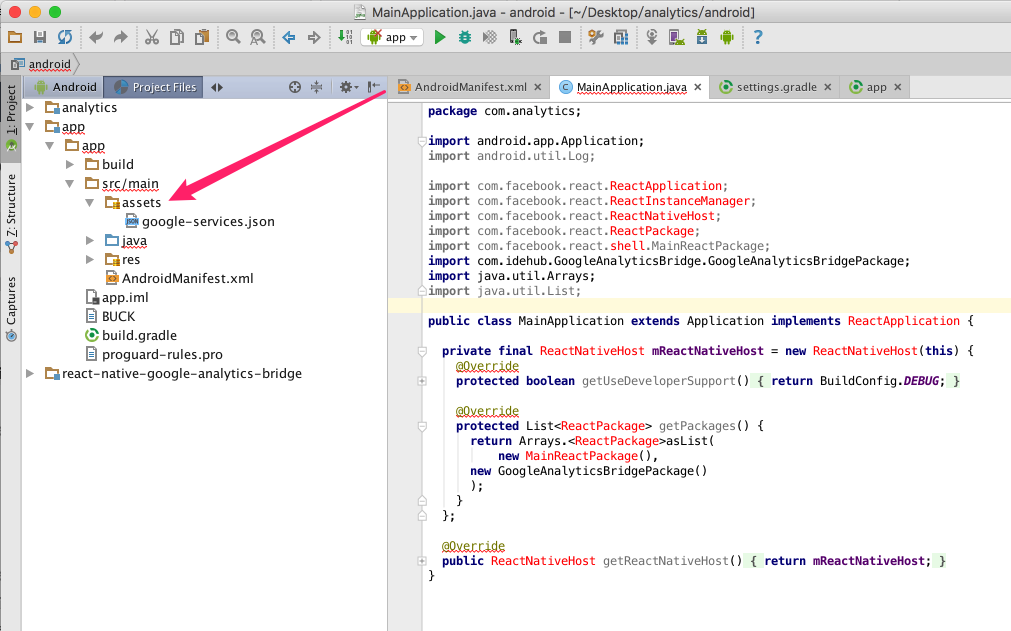Open the AVD Manager icon
Image resolution: width=1011 pixels, height=631 pixels.
[676, 37]
